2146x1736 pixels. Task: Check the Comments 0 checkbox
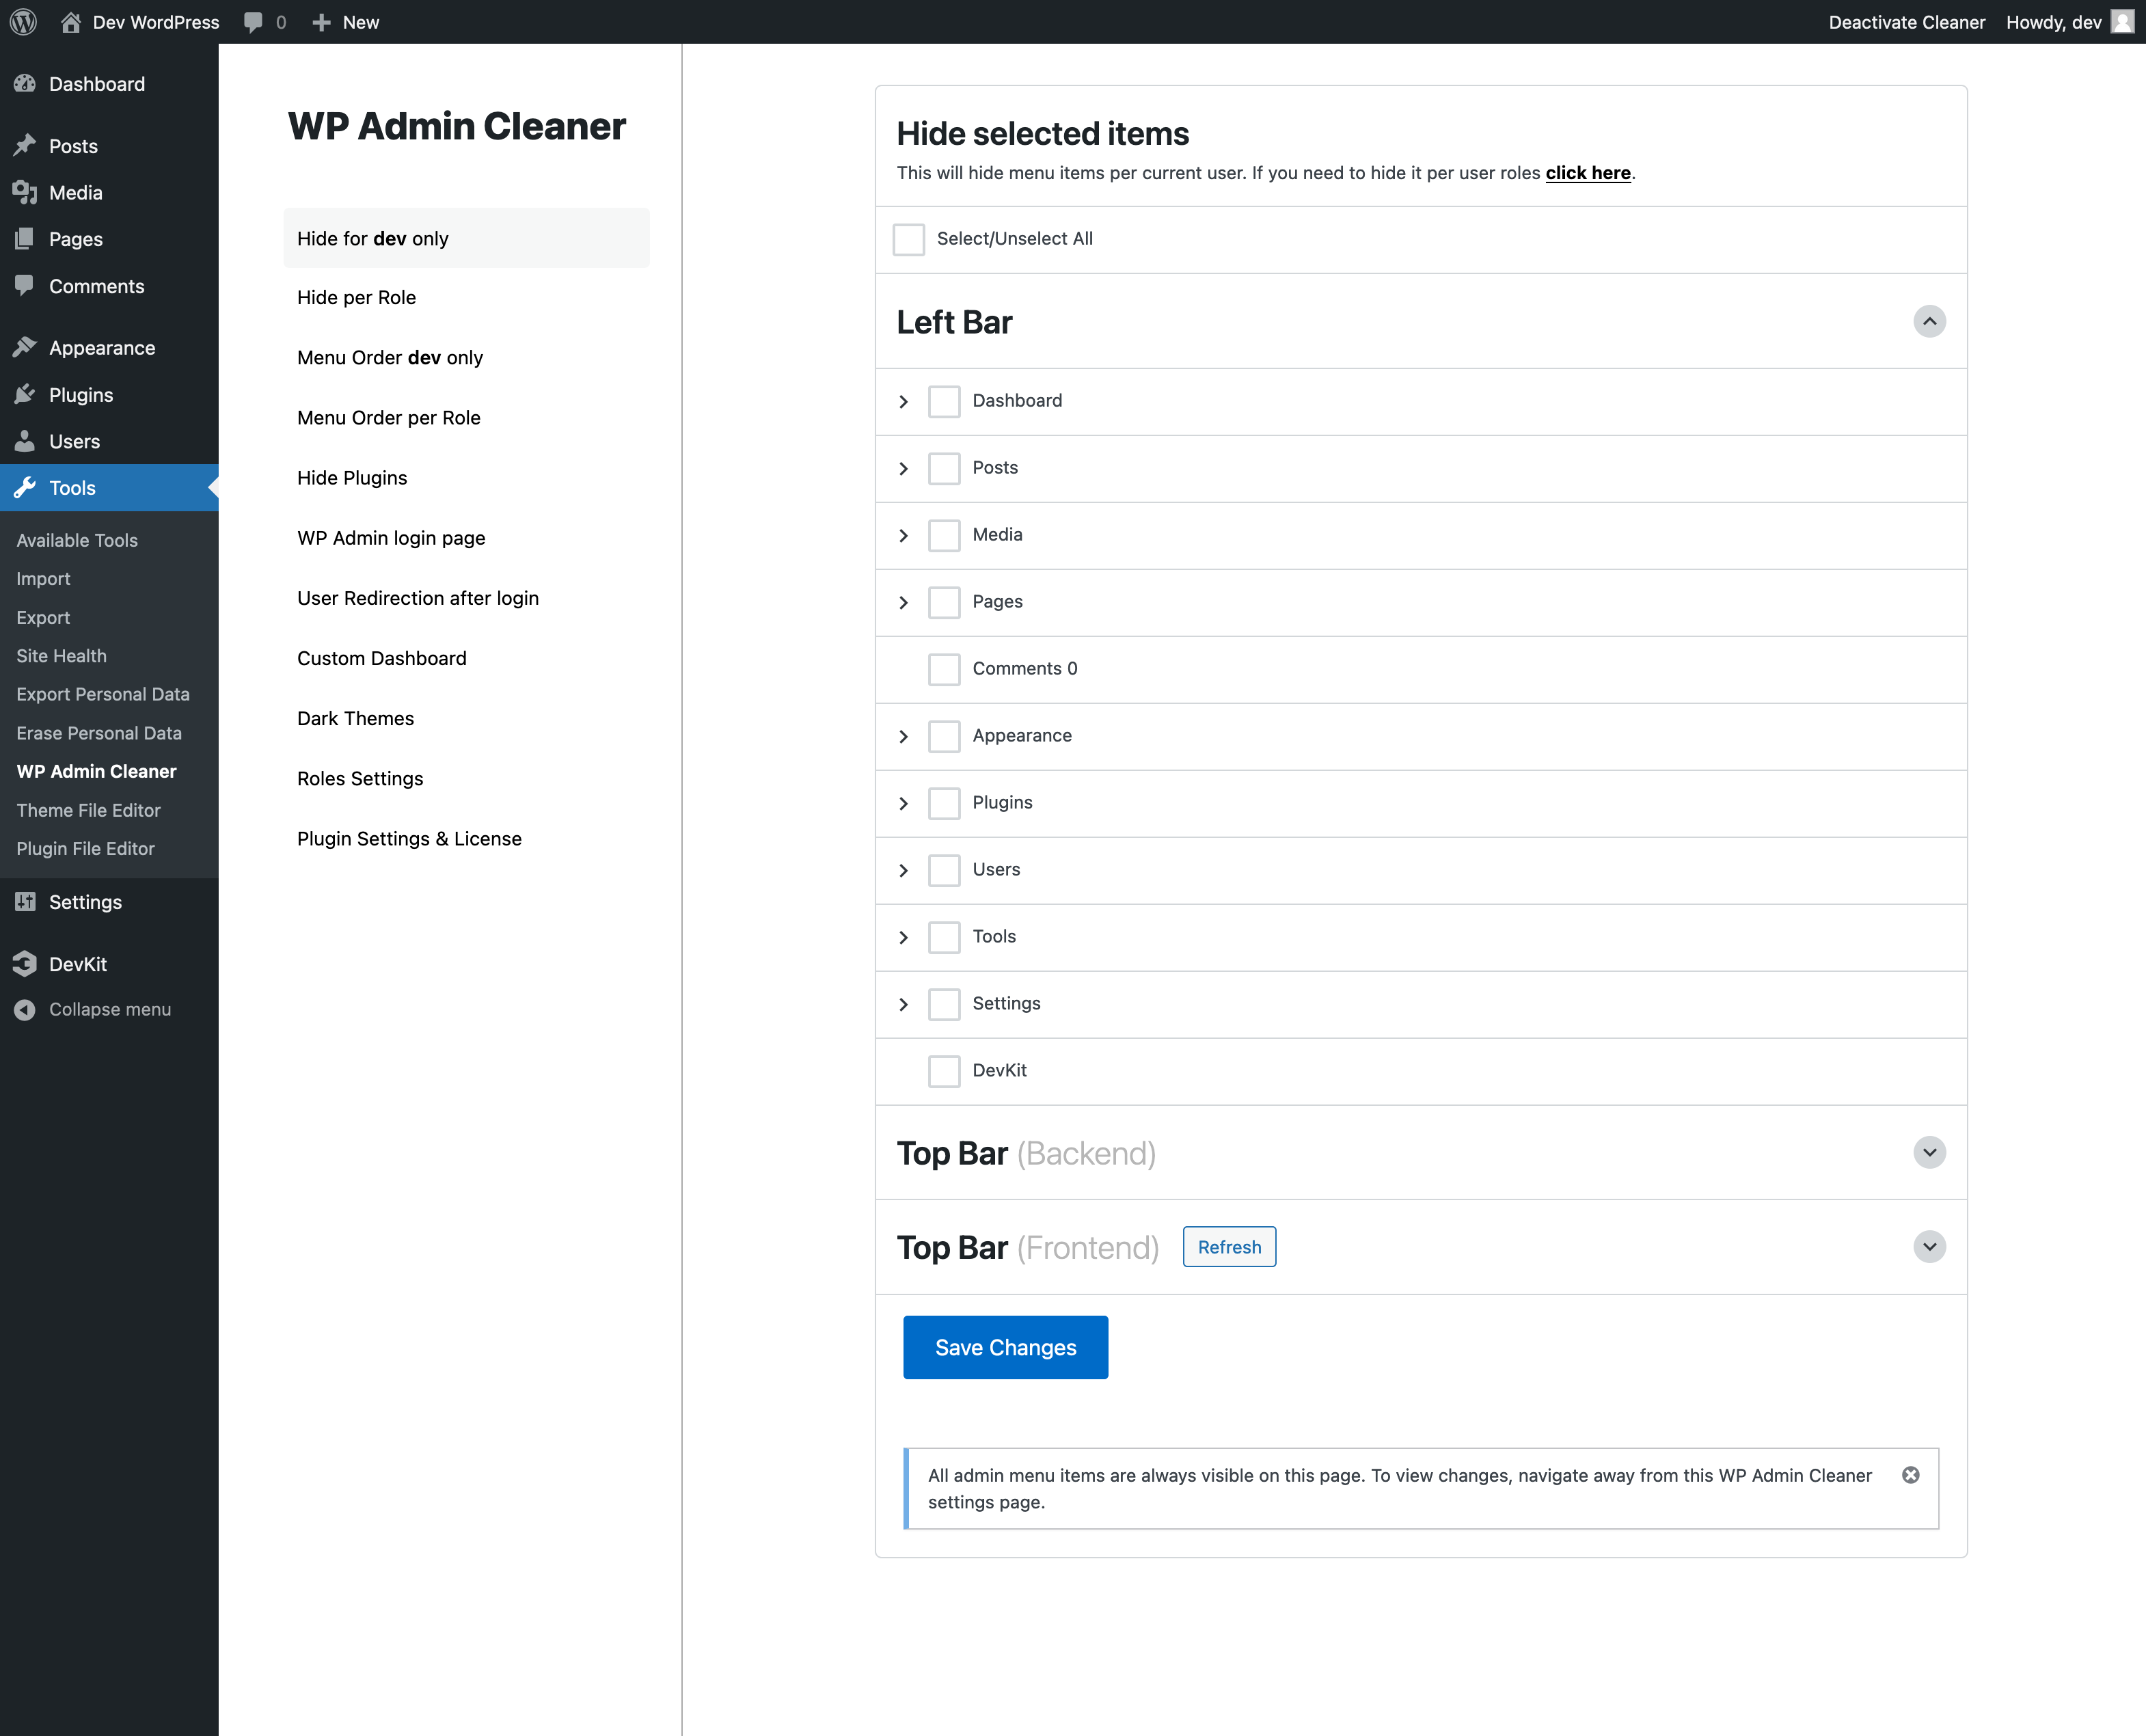coord(944,669)
